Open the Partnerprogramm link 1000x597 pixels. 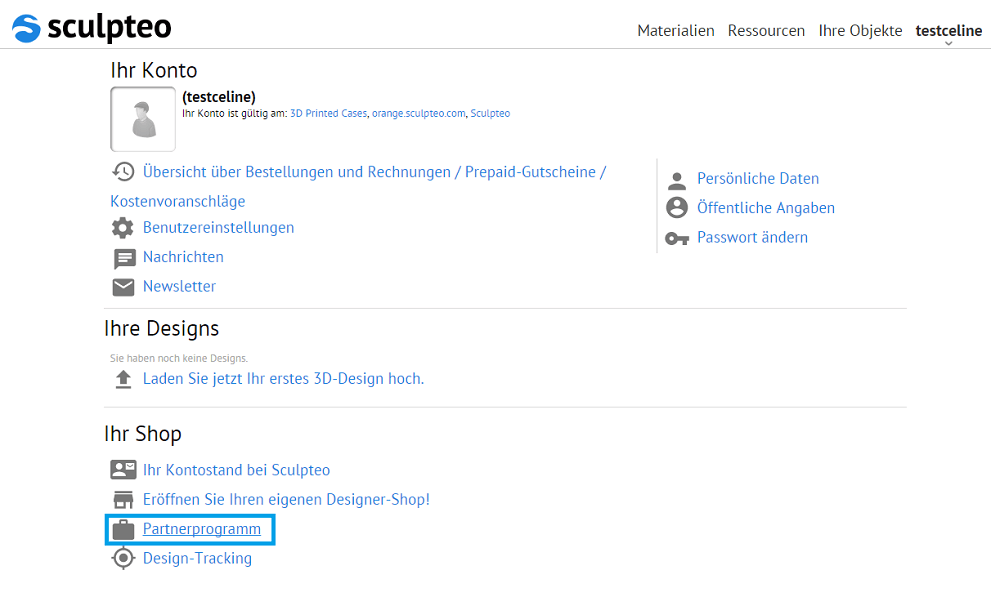pos(202,529)
